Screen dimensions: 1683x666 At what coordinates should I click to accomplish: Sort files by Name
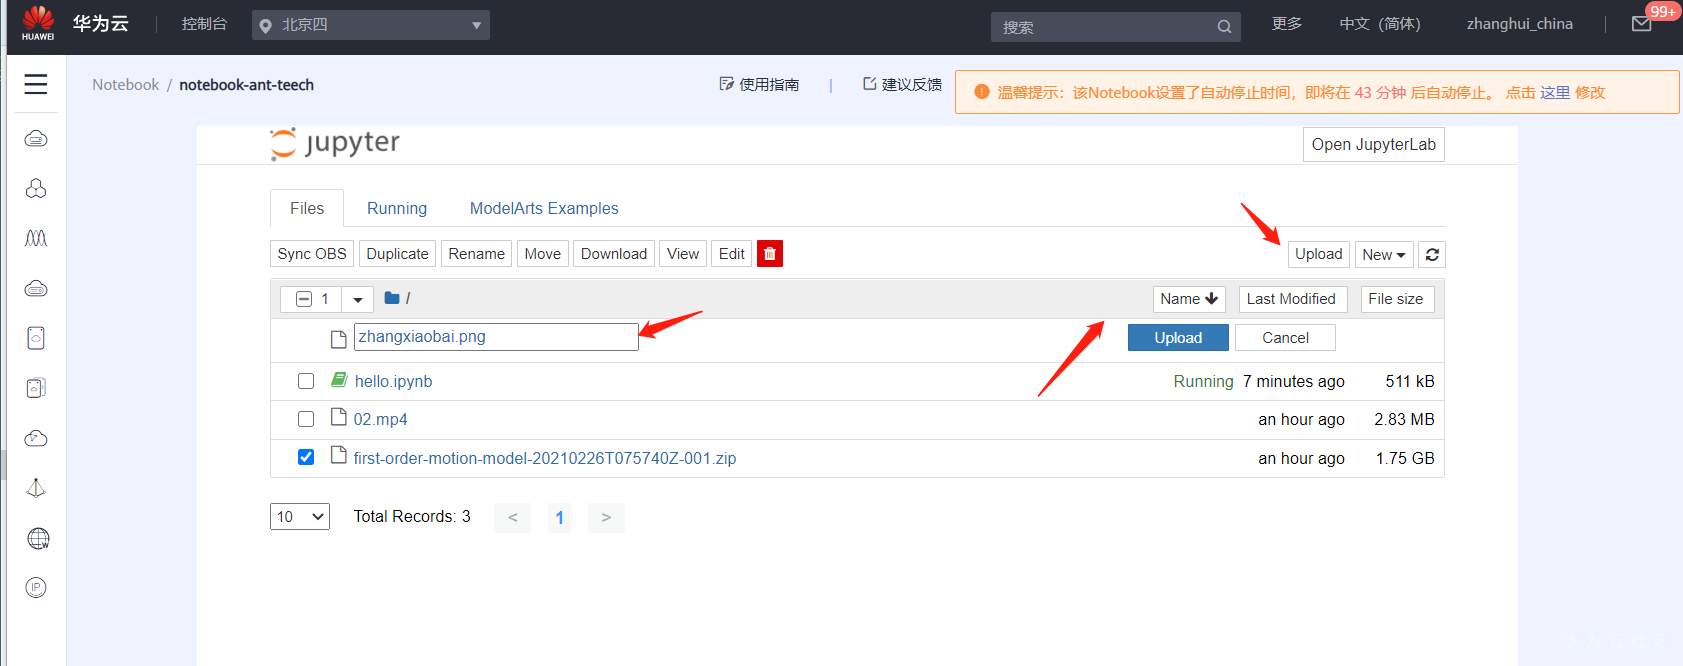[x=1189, y=299]
